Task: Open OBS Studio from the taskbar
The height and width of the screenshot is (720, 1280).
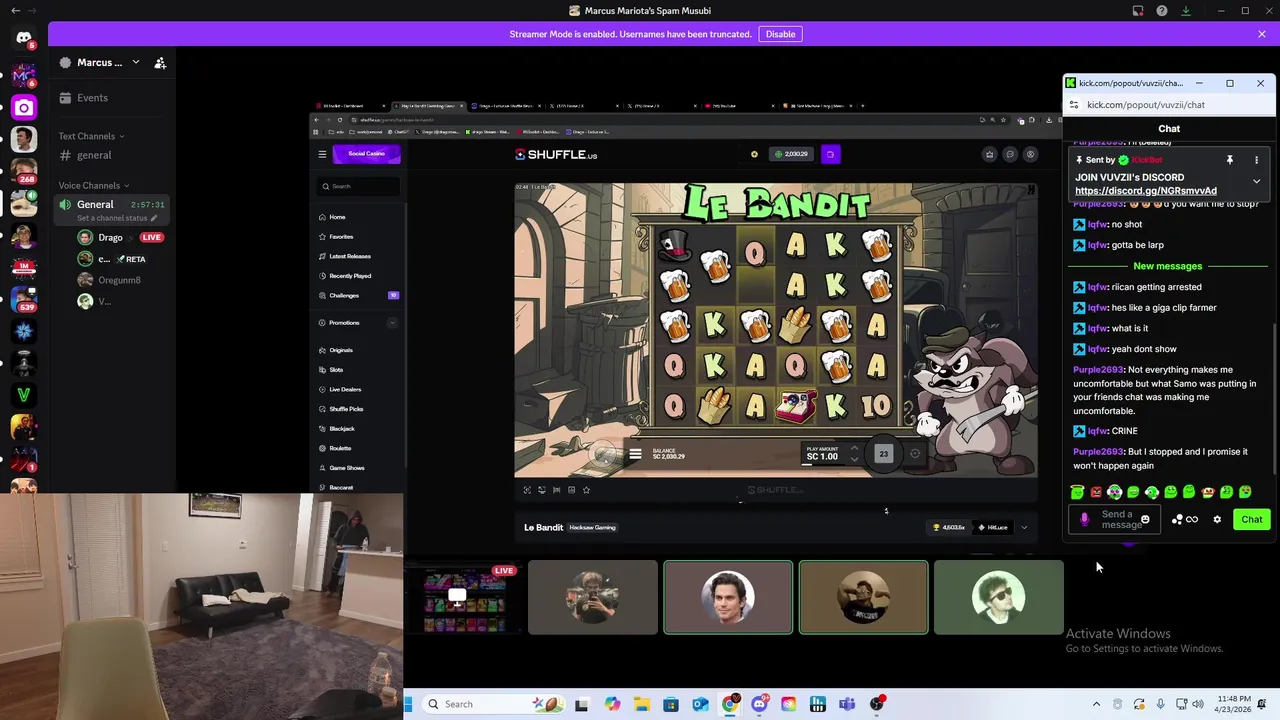Action: 877,704
